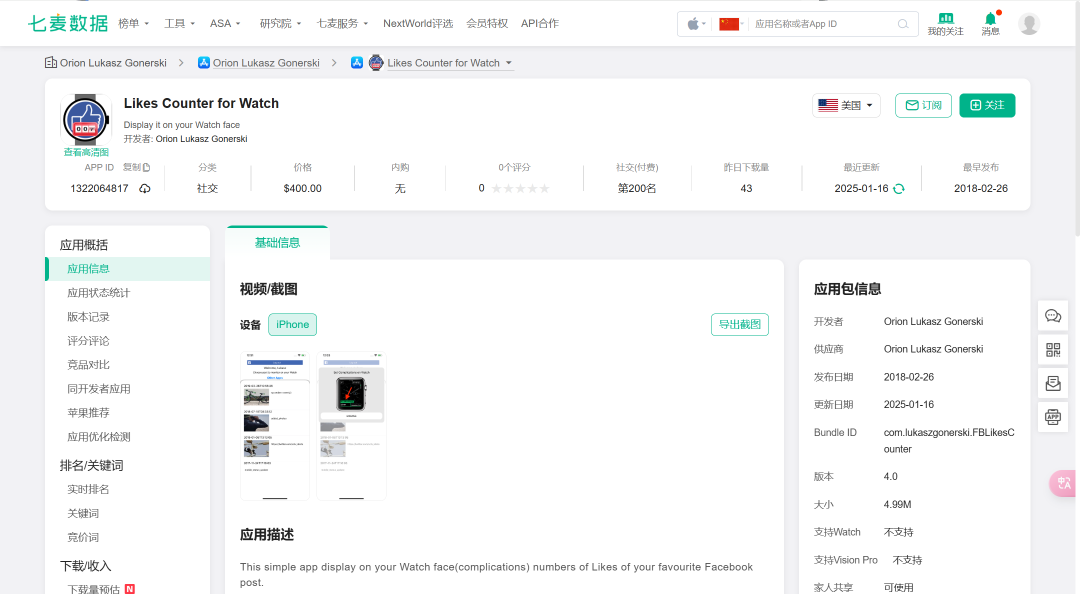Click the company building breadcrumb icon
Screen dimensions: 1080x594
tap(51, 63)
